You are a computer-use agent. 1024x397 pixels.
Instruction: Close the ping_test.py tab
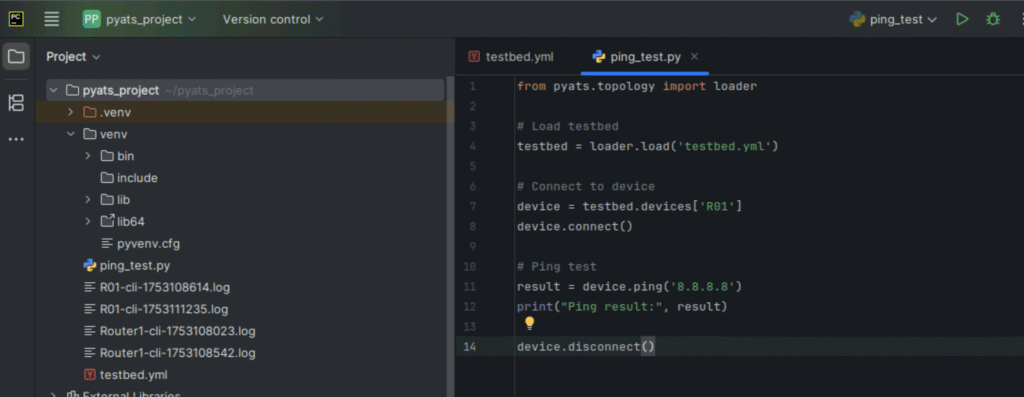pos(694,57)
